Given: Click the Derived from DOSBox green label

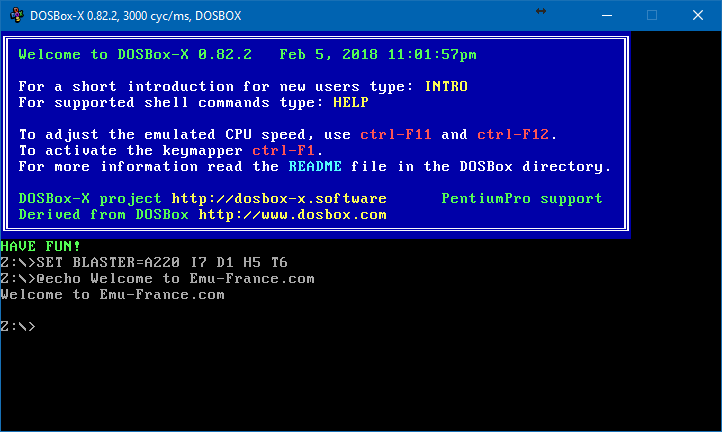Looking at the screenshot, I should (104, 215).
